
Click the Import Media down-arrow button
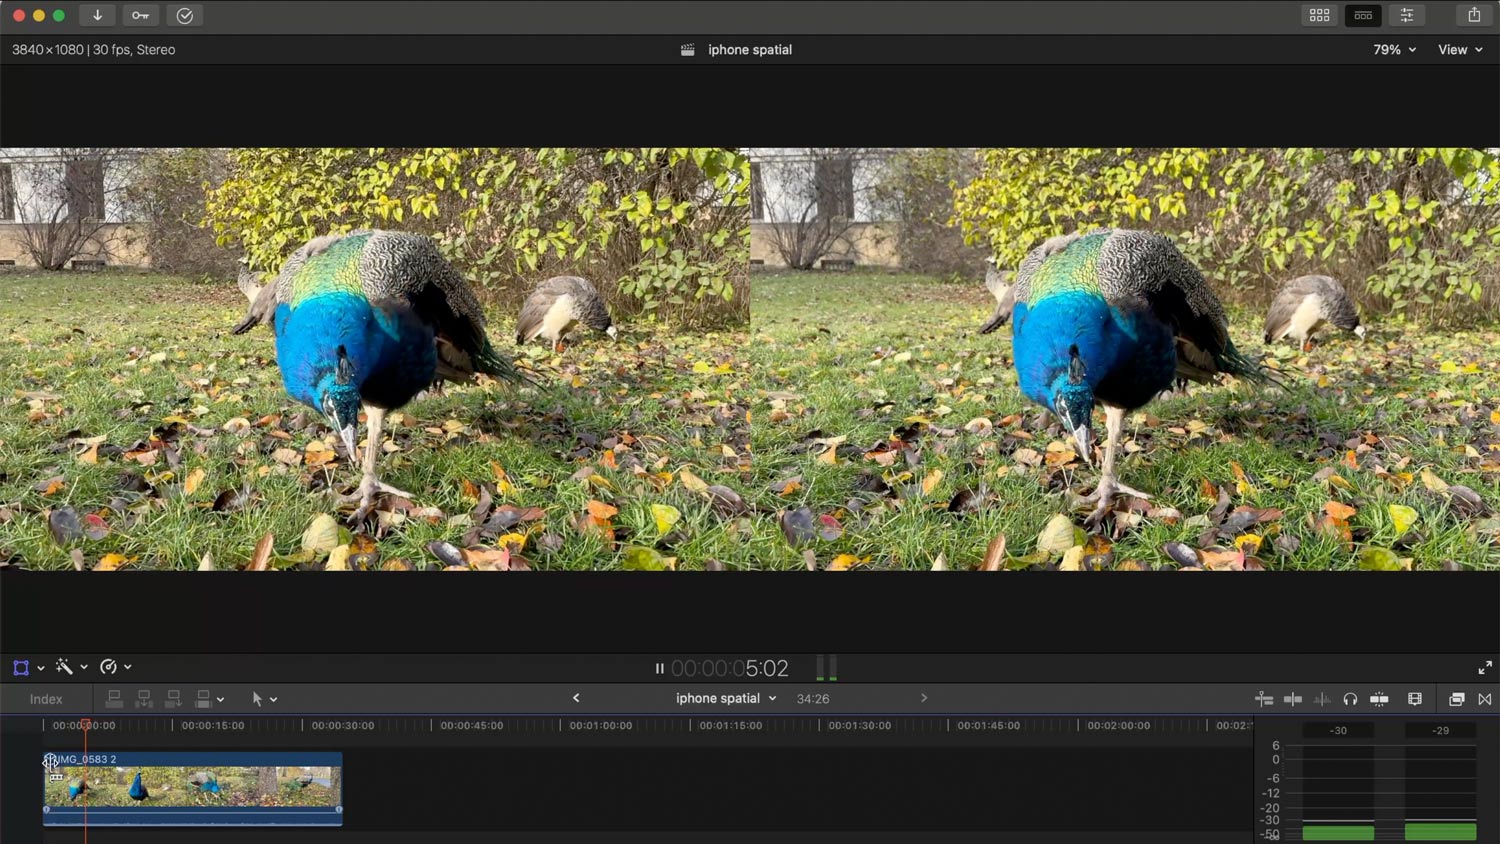(97, 15)
